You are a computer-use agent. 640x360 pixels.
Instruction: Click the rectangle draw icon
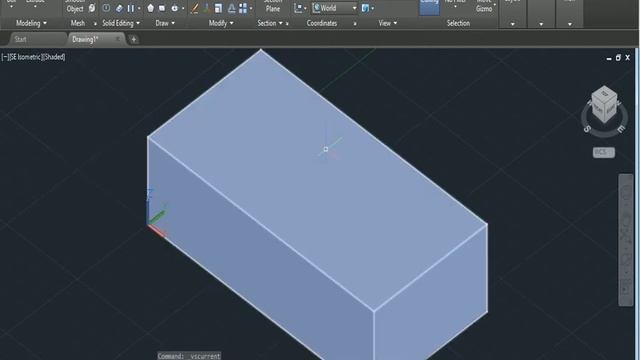[162, 8]
